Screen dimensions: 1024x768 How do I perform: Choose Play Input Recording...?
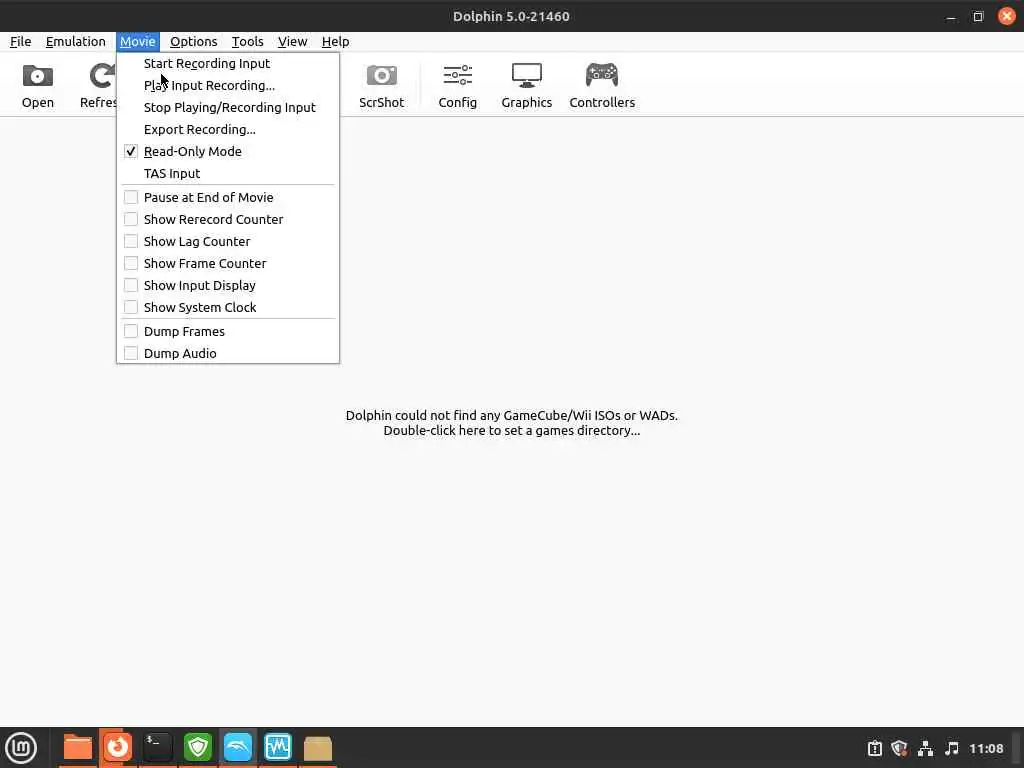tap(227, 86)
